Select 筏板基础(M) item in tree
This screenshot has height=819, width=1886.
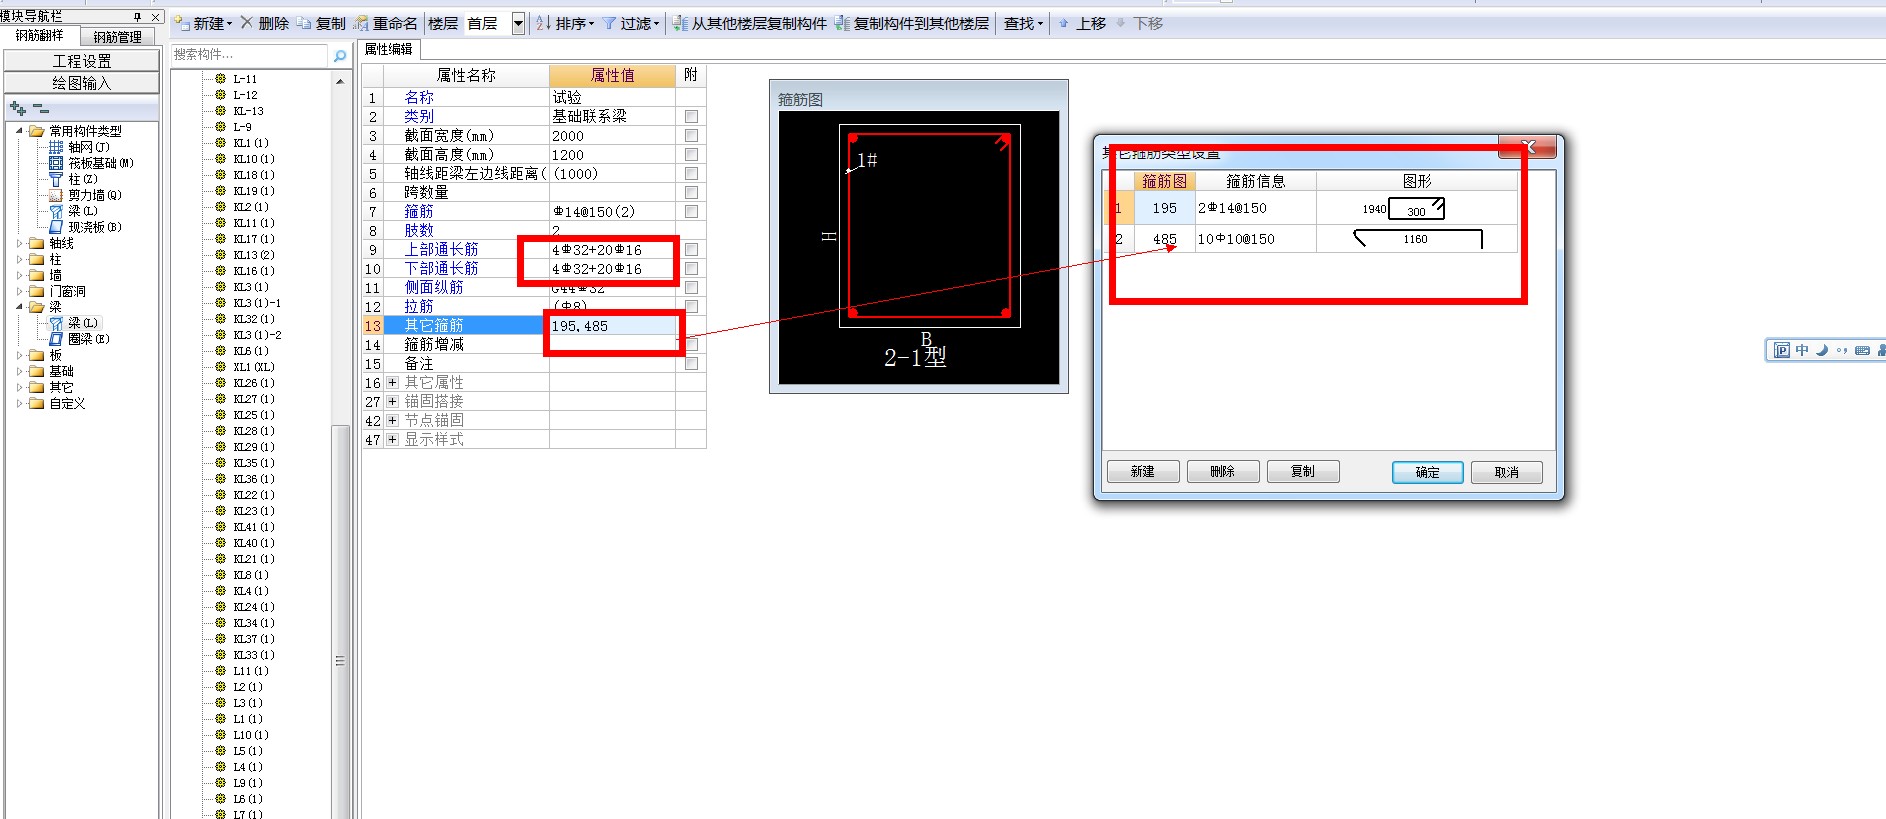pos(91,163)
